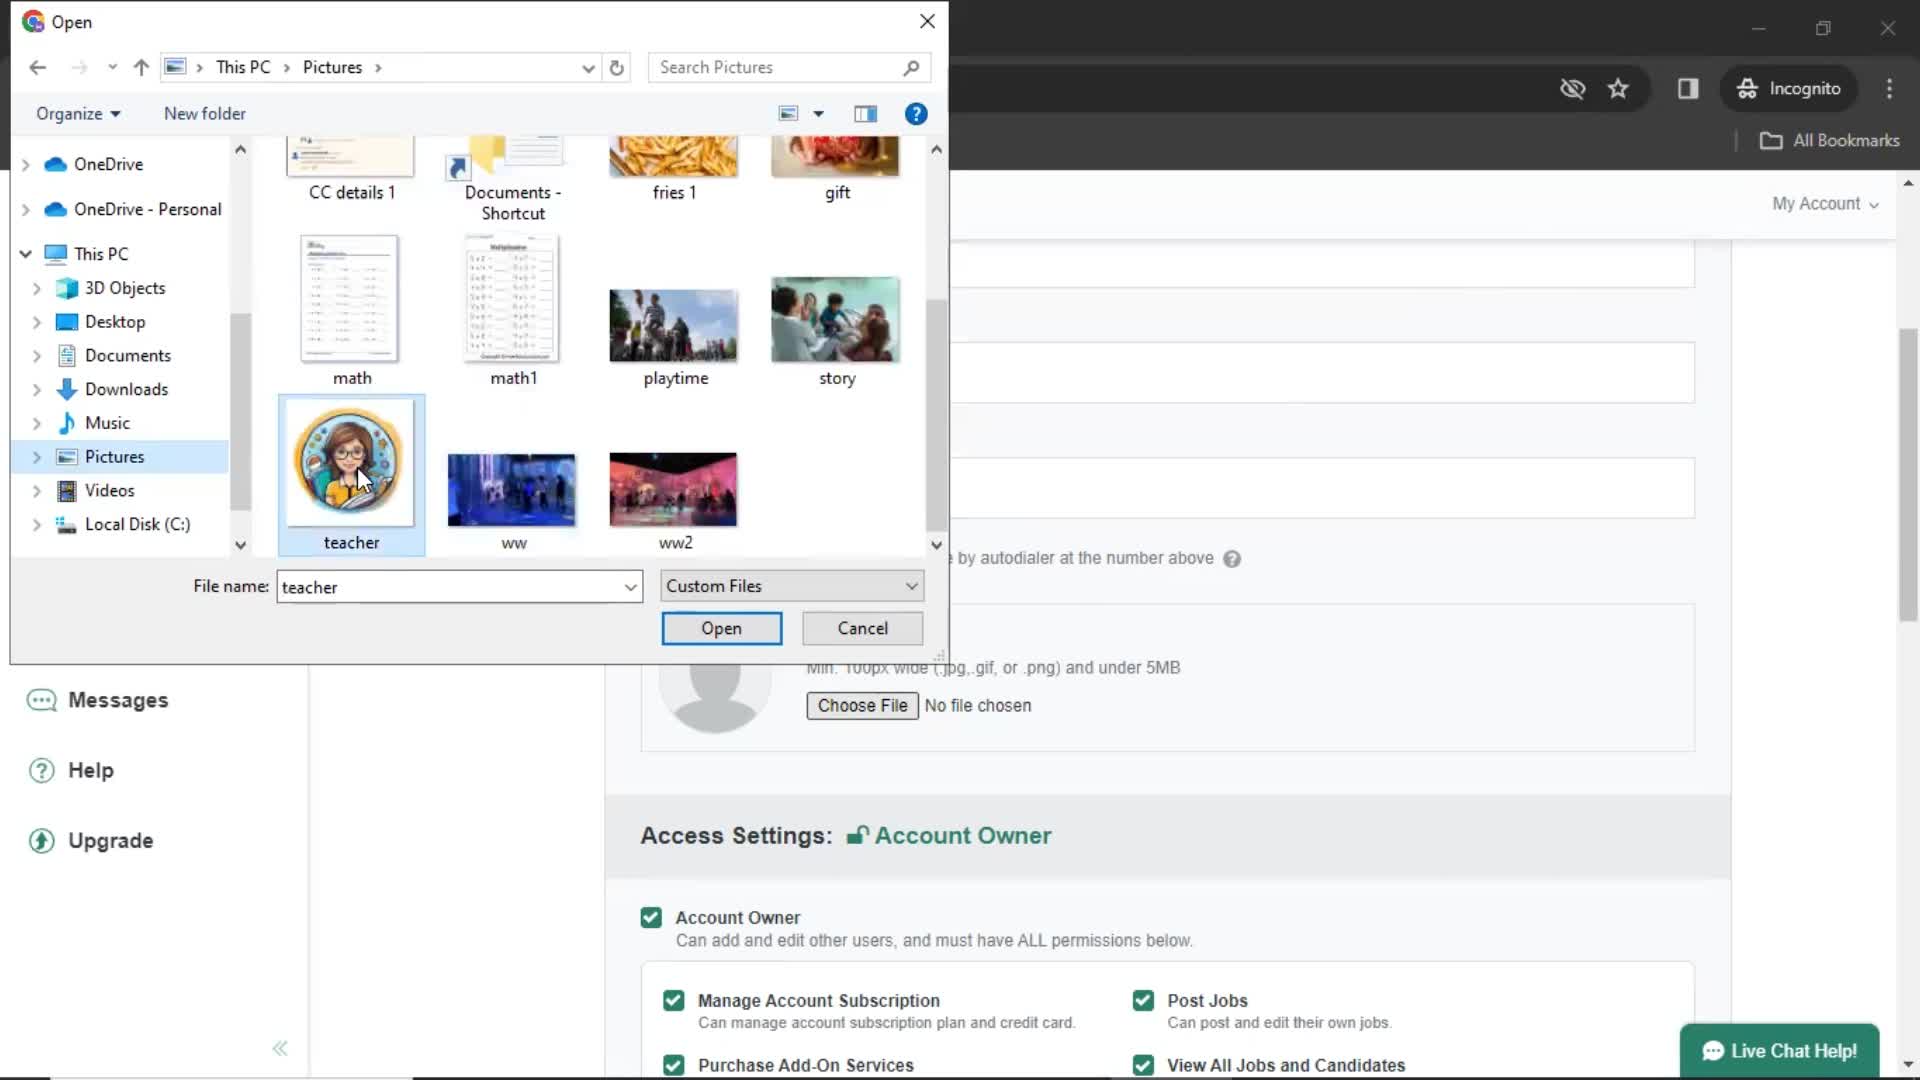
Task: Expand the file name combo box
Action: pos(630,587)
